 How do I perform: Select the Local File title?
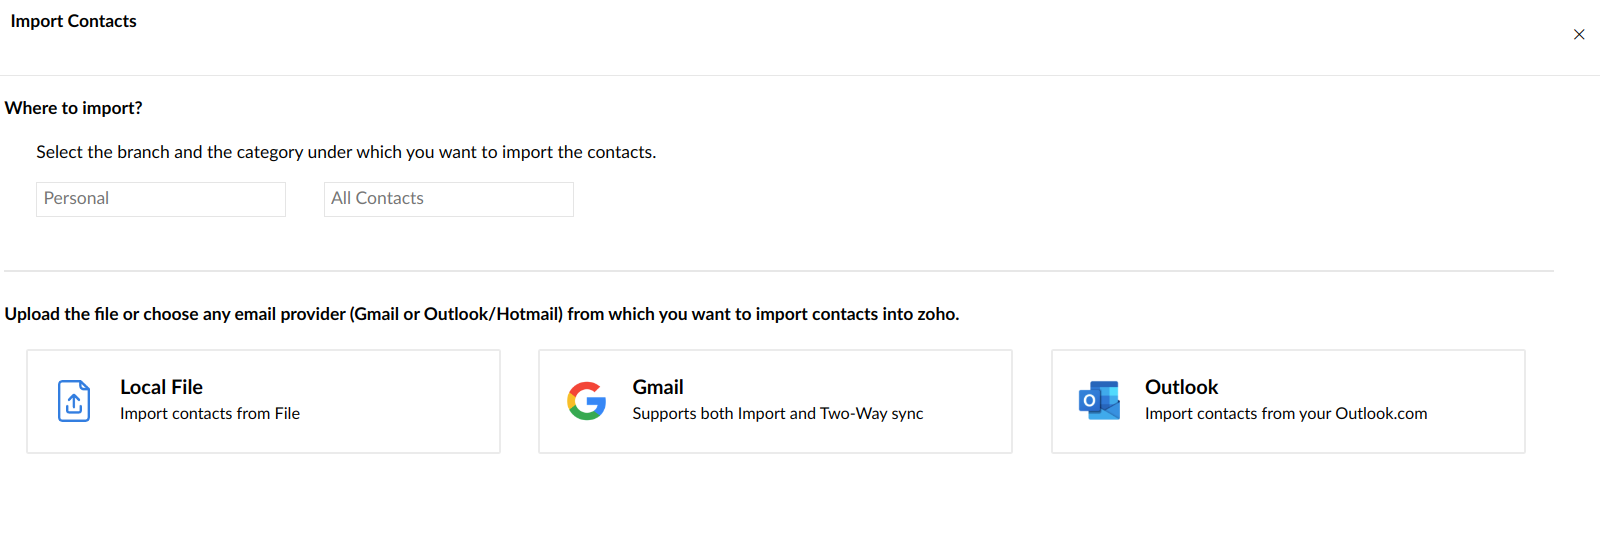click(x=161, y=387)
